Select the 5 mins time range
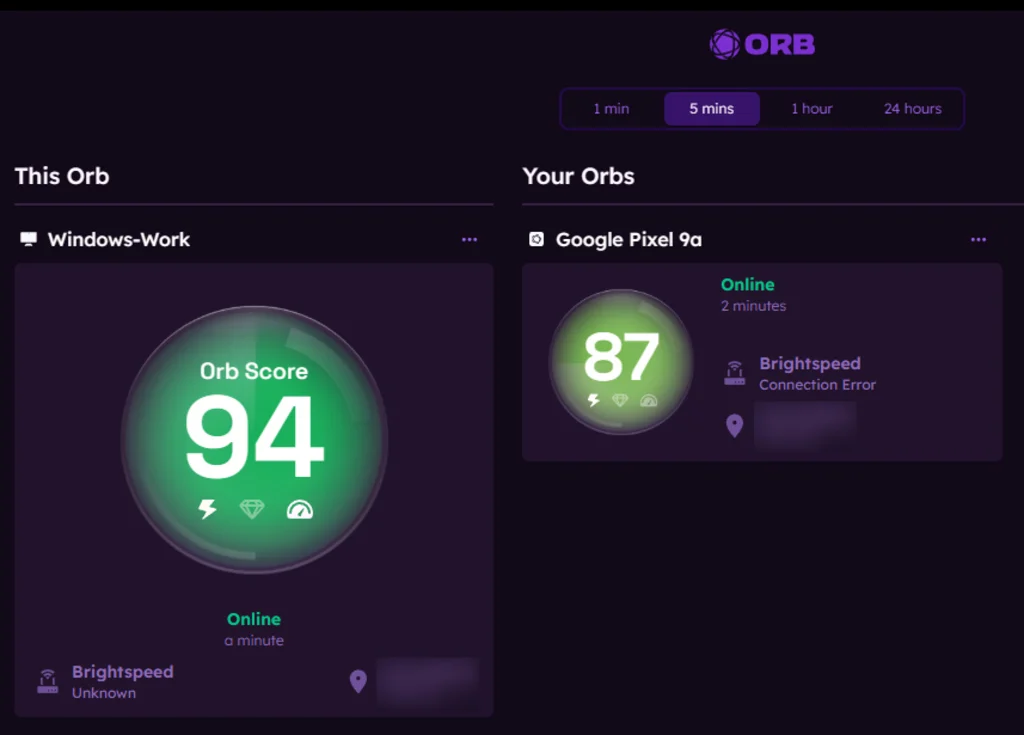1024x735 pixels. [x=711, y=109]
